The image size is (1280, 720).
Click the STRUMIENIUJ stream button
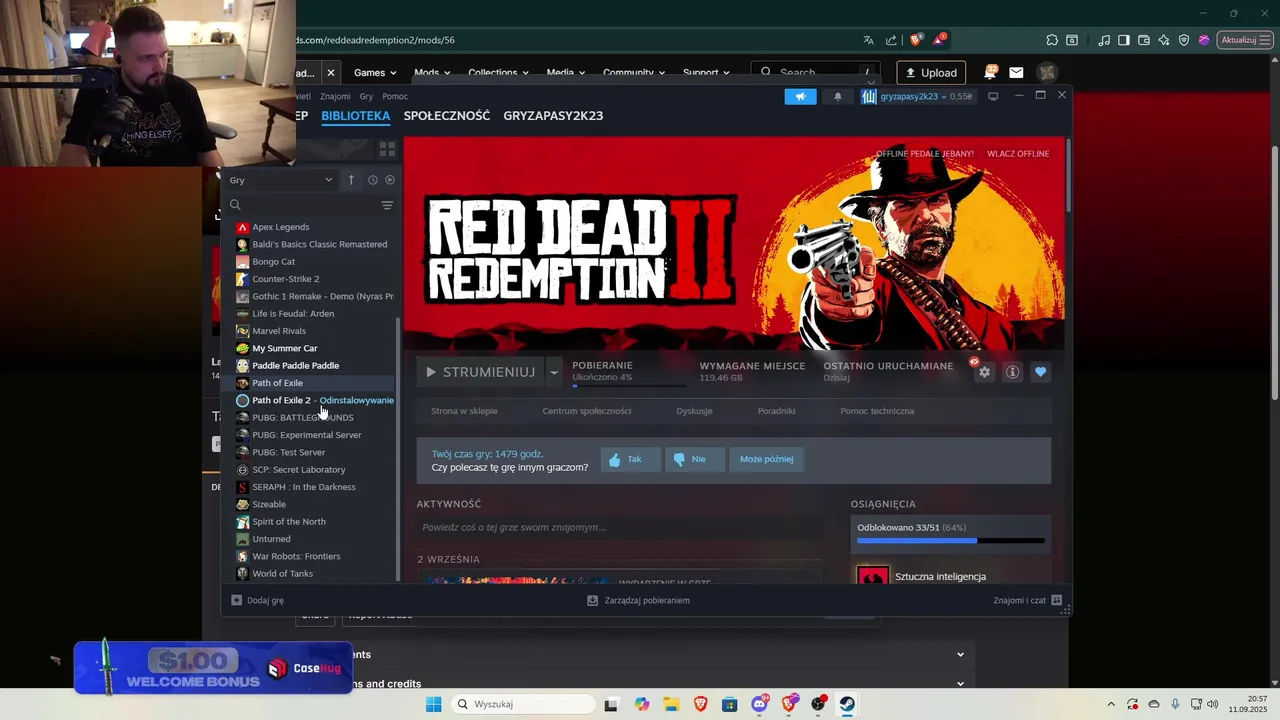click(480, 372)
